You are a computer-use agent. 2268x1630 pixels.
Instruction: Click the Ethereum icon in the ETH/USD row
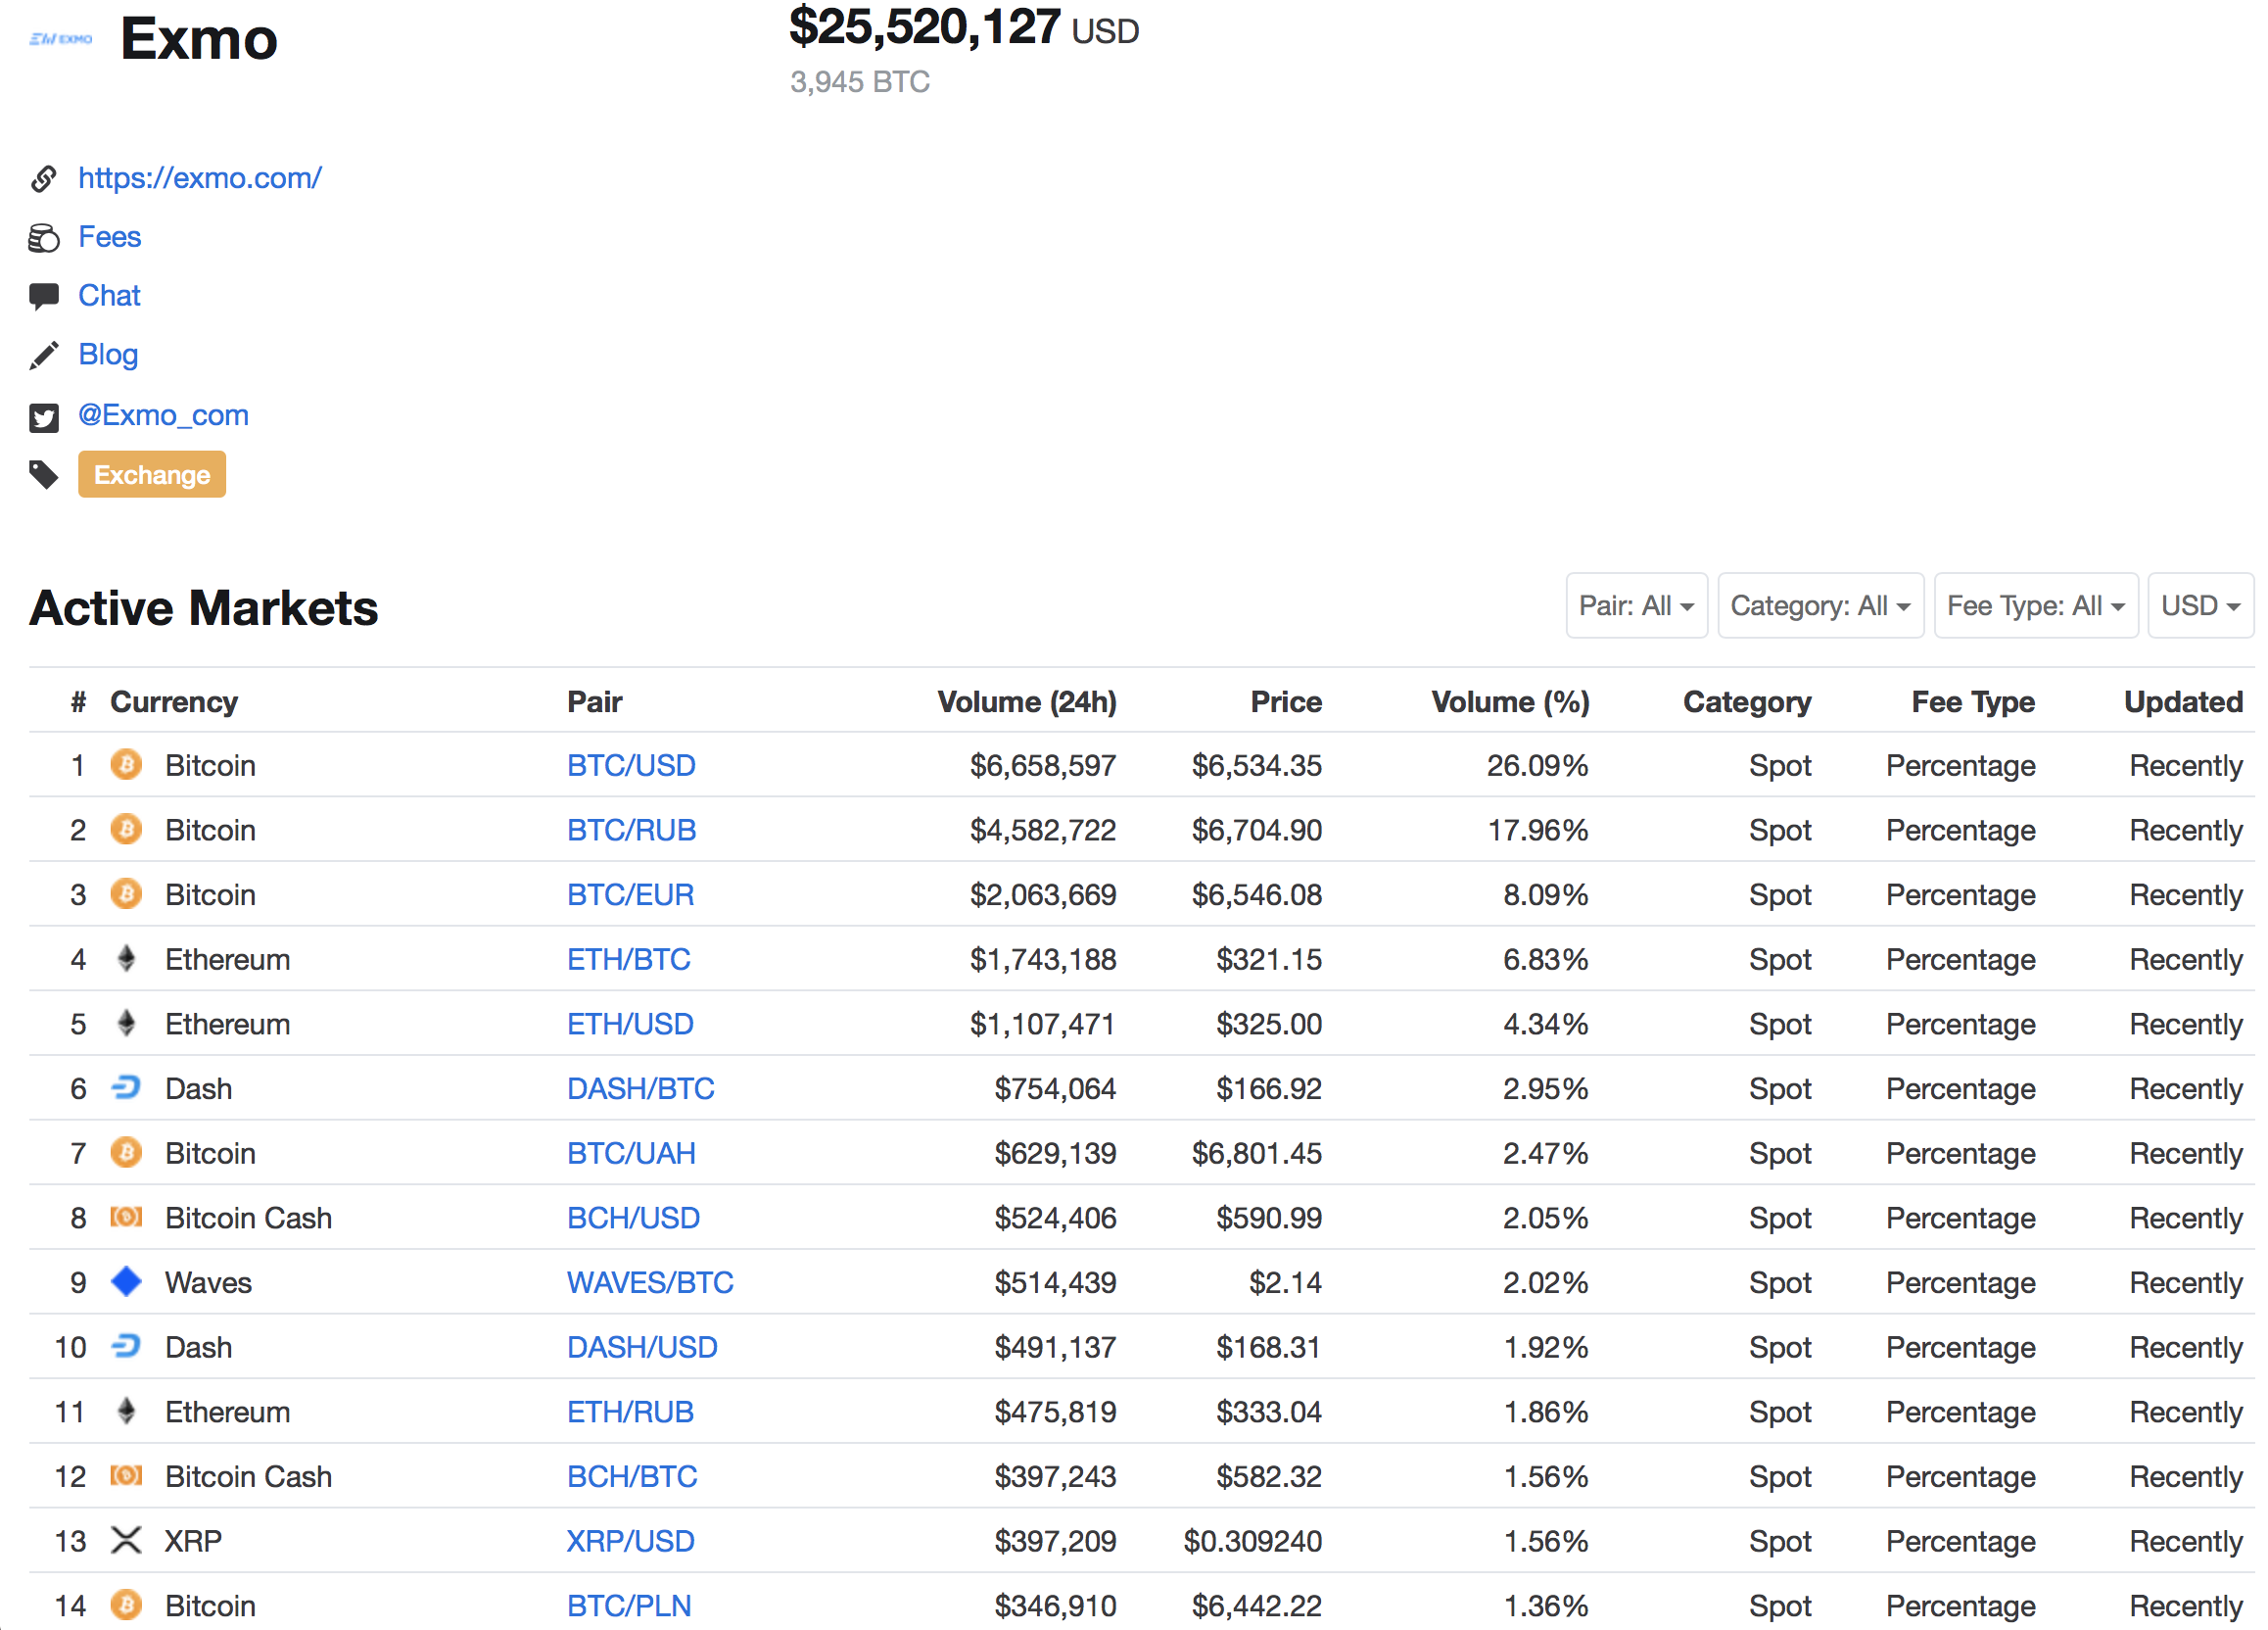[126, 1023]
